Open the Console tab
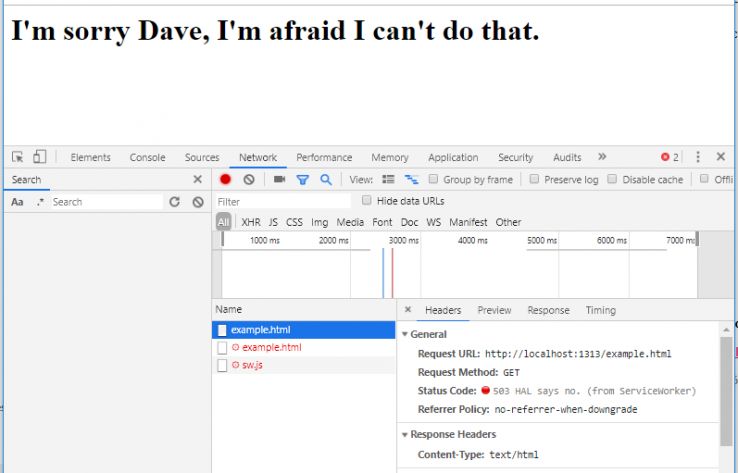The image size is (738, 473). tap(147, 157)
